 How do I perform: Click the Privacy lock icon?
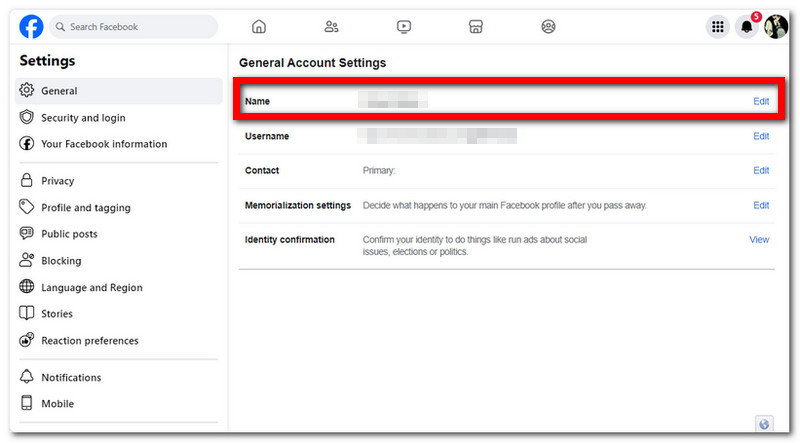[x=27, y=180]
